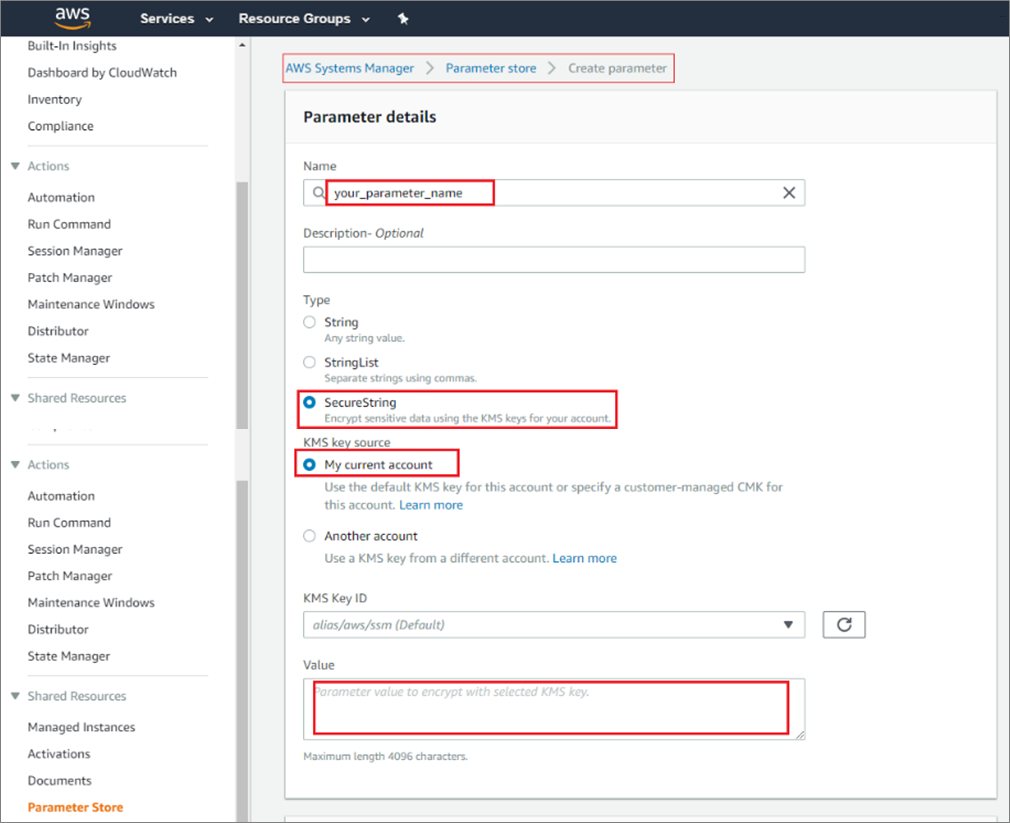1010x823 pixels.
Task: Click the Maximum length 4096 characters note
Action: pyautogui.click(x=385, y=756)
